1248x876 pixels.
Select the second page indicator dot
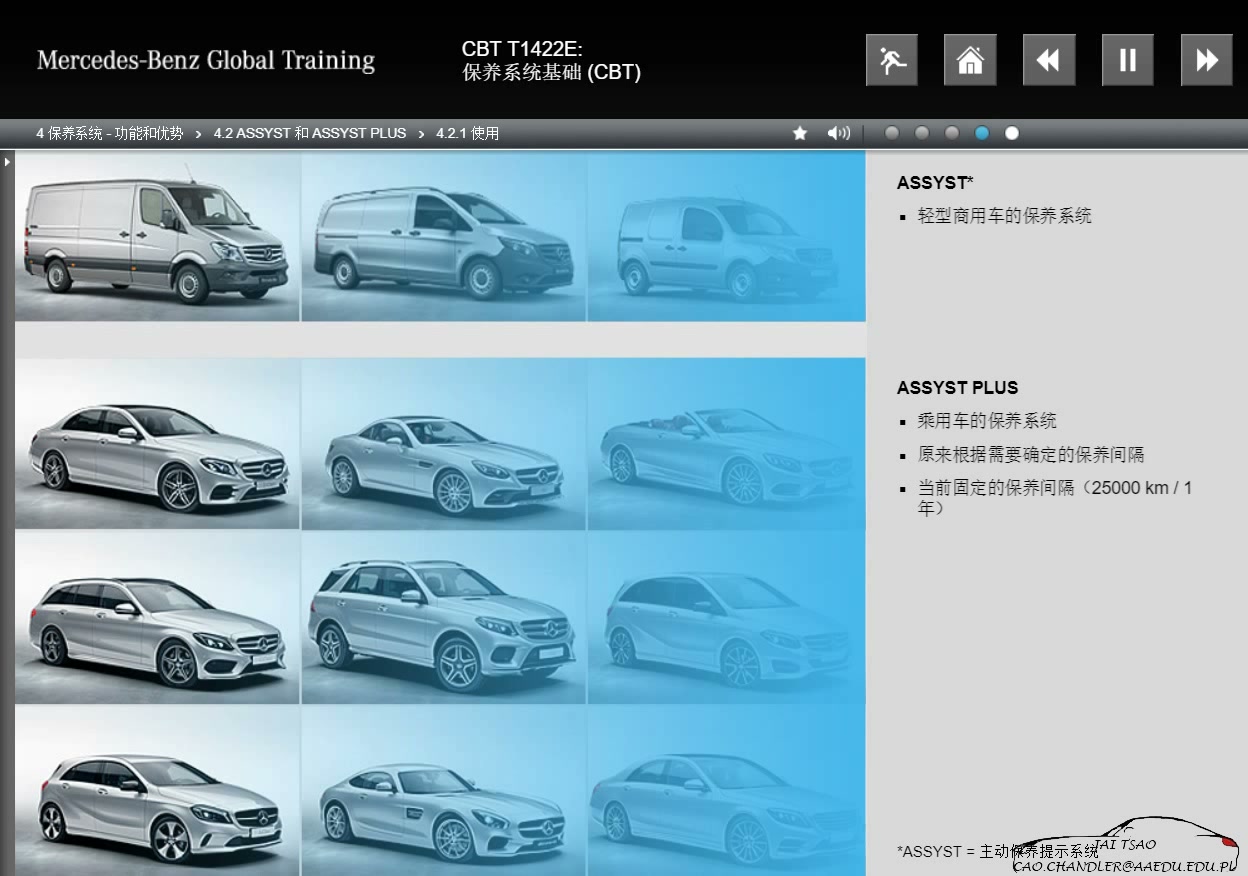point(922,133)
